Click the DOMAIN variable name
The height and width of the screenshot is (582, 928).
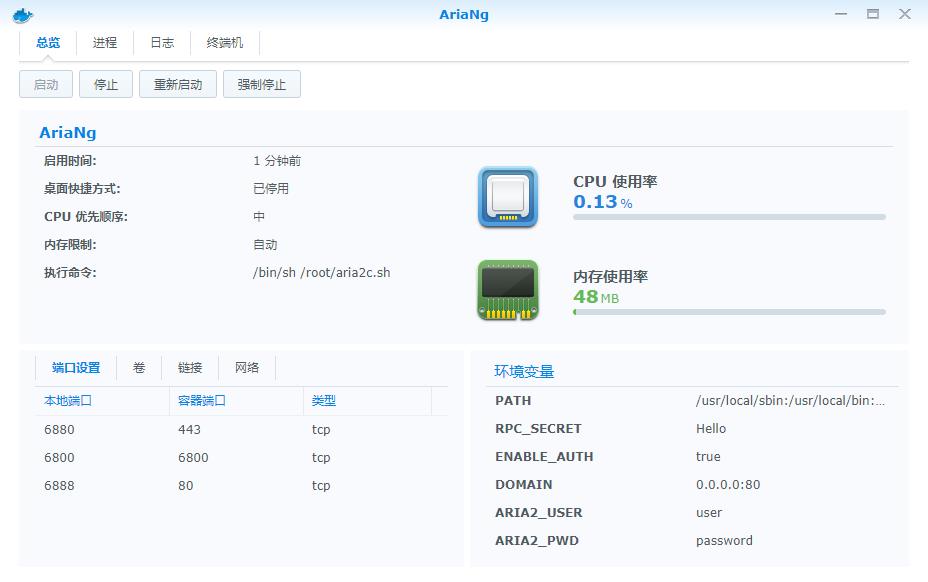(x=524, y=484)
